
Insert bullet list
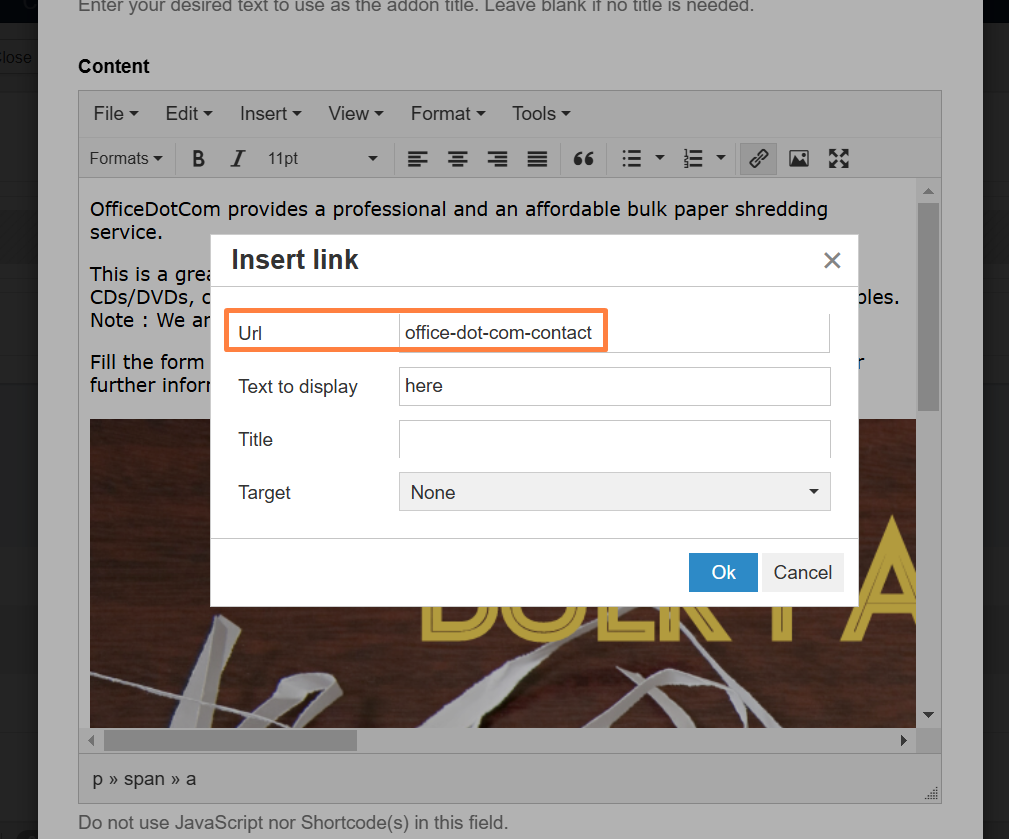(x=632, y=158)
